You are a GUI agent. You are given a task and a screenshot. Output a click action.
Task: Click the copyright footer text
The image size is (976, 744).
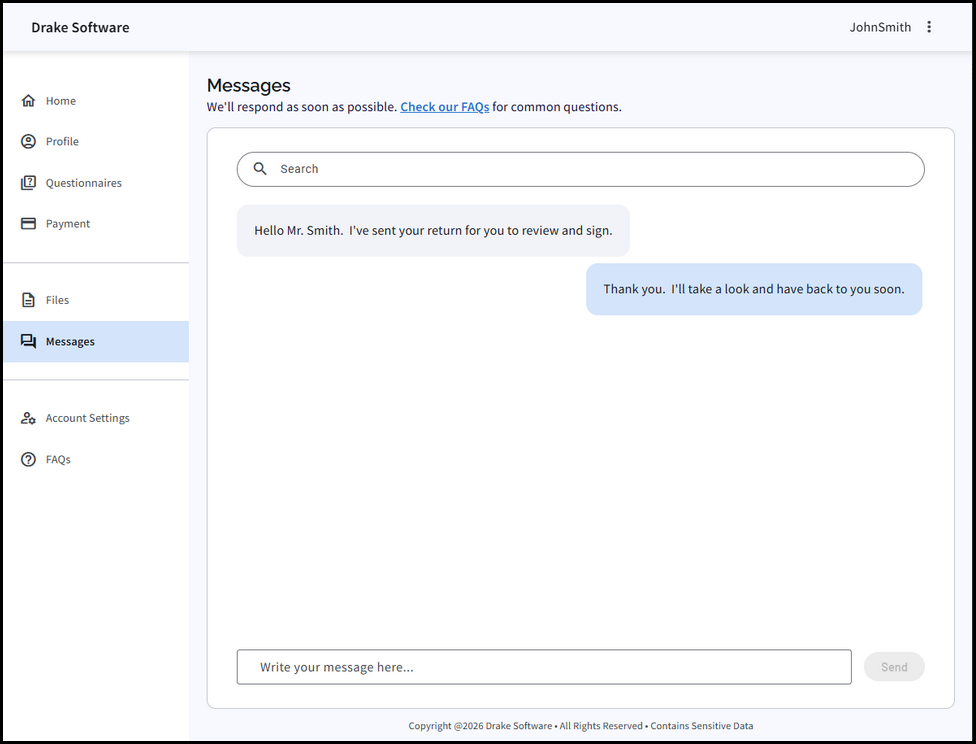click(580, 726)
